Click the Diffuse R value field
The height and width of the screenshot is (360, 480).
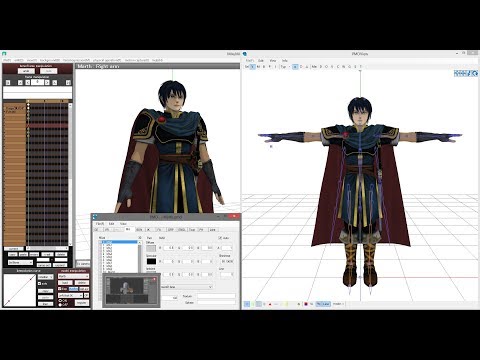coord(169,248)
